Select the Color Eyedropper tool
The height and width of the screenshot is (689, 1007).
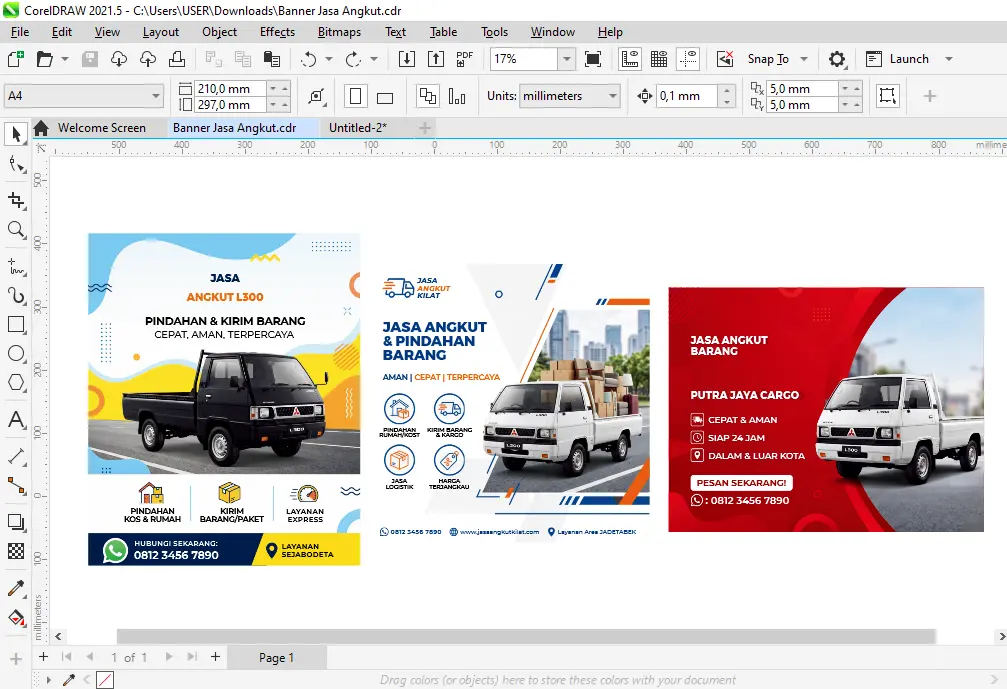16,588
